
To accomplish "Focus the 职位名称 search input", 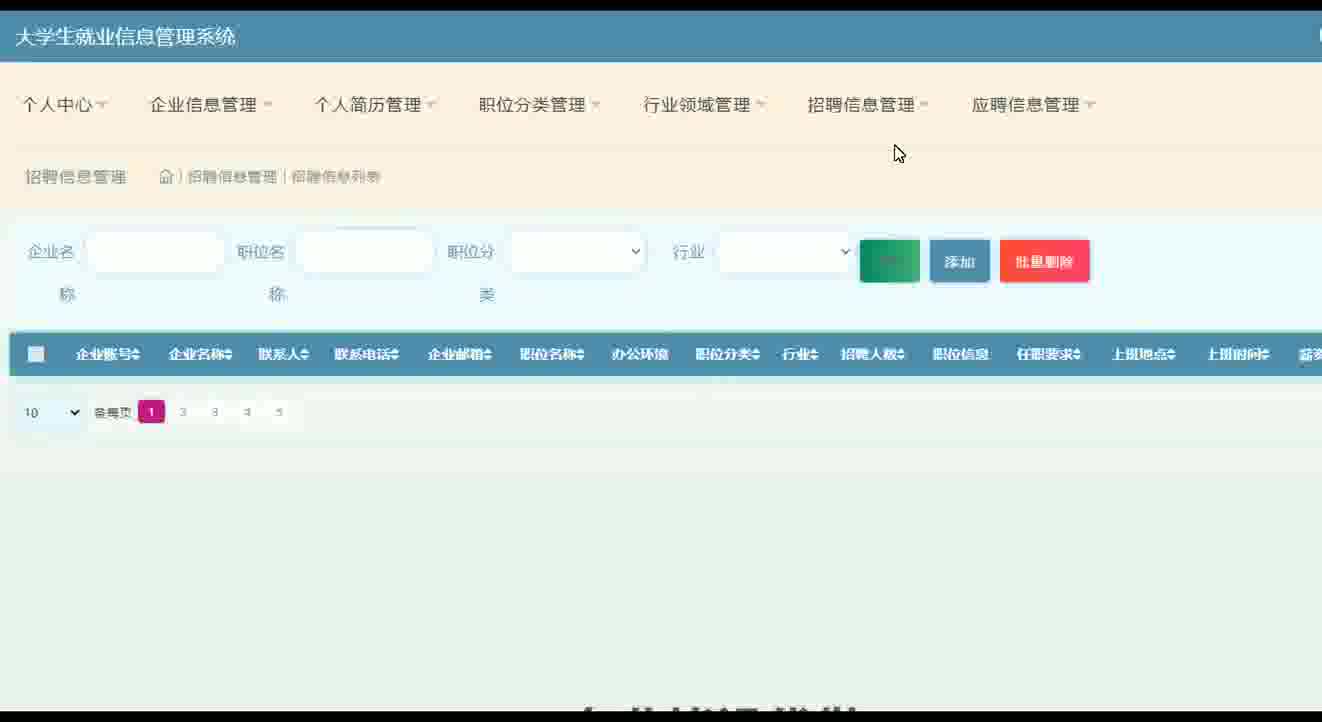I will click(365, 252).
